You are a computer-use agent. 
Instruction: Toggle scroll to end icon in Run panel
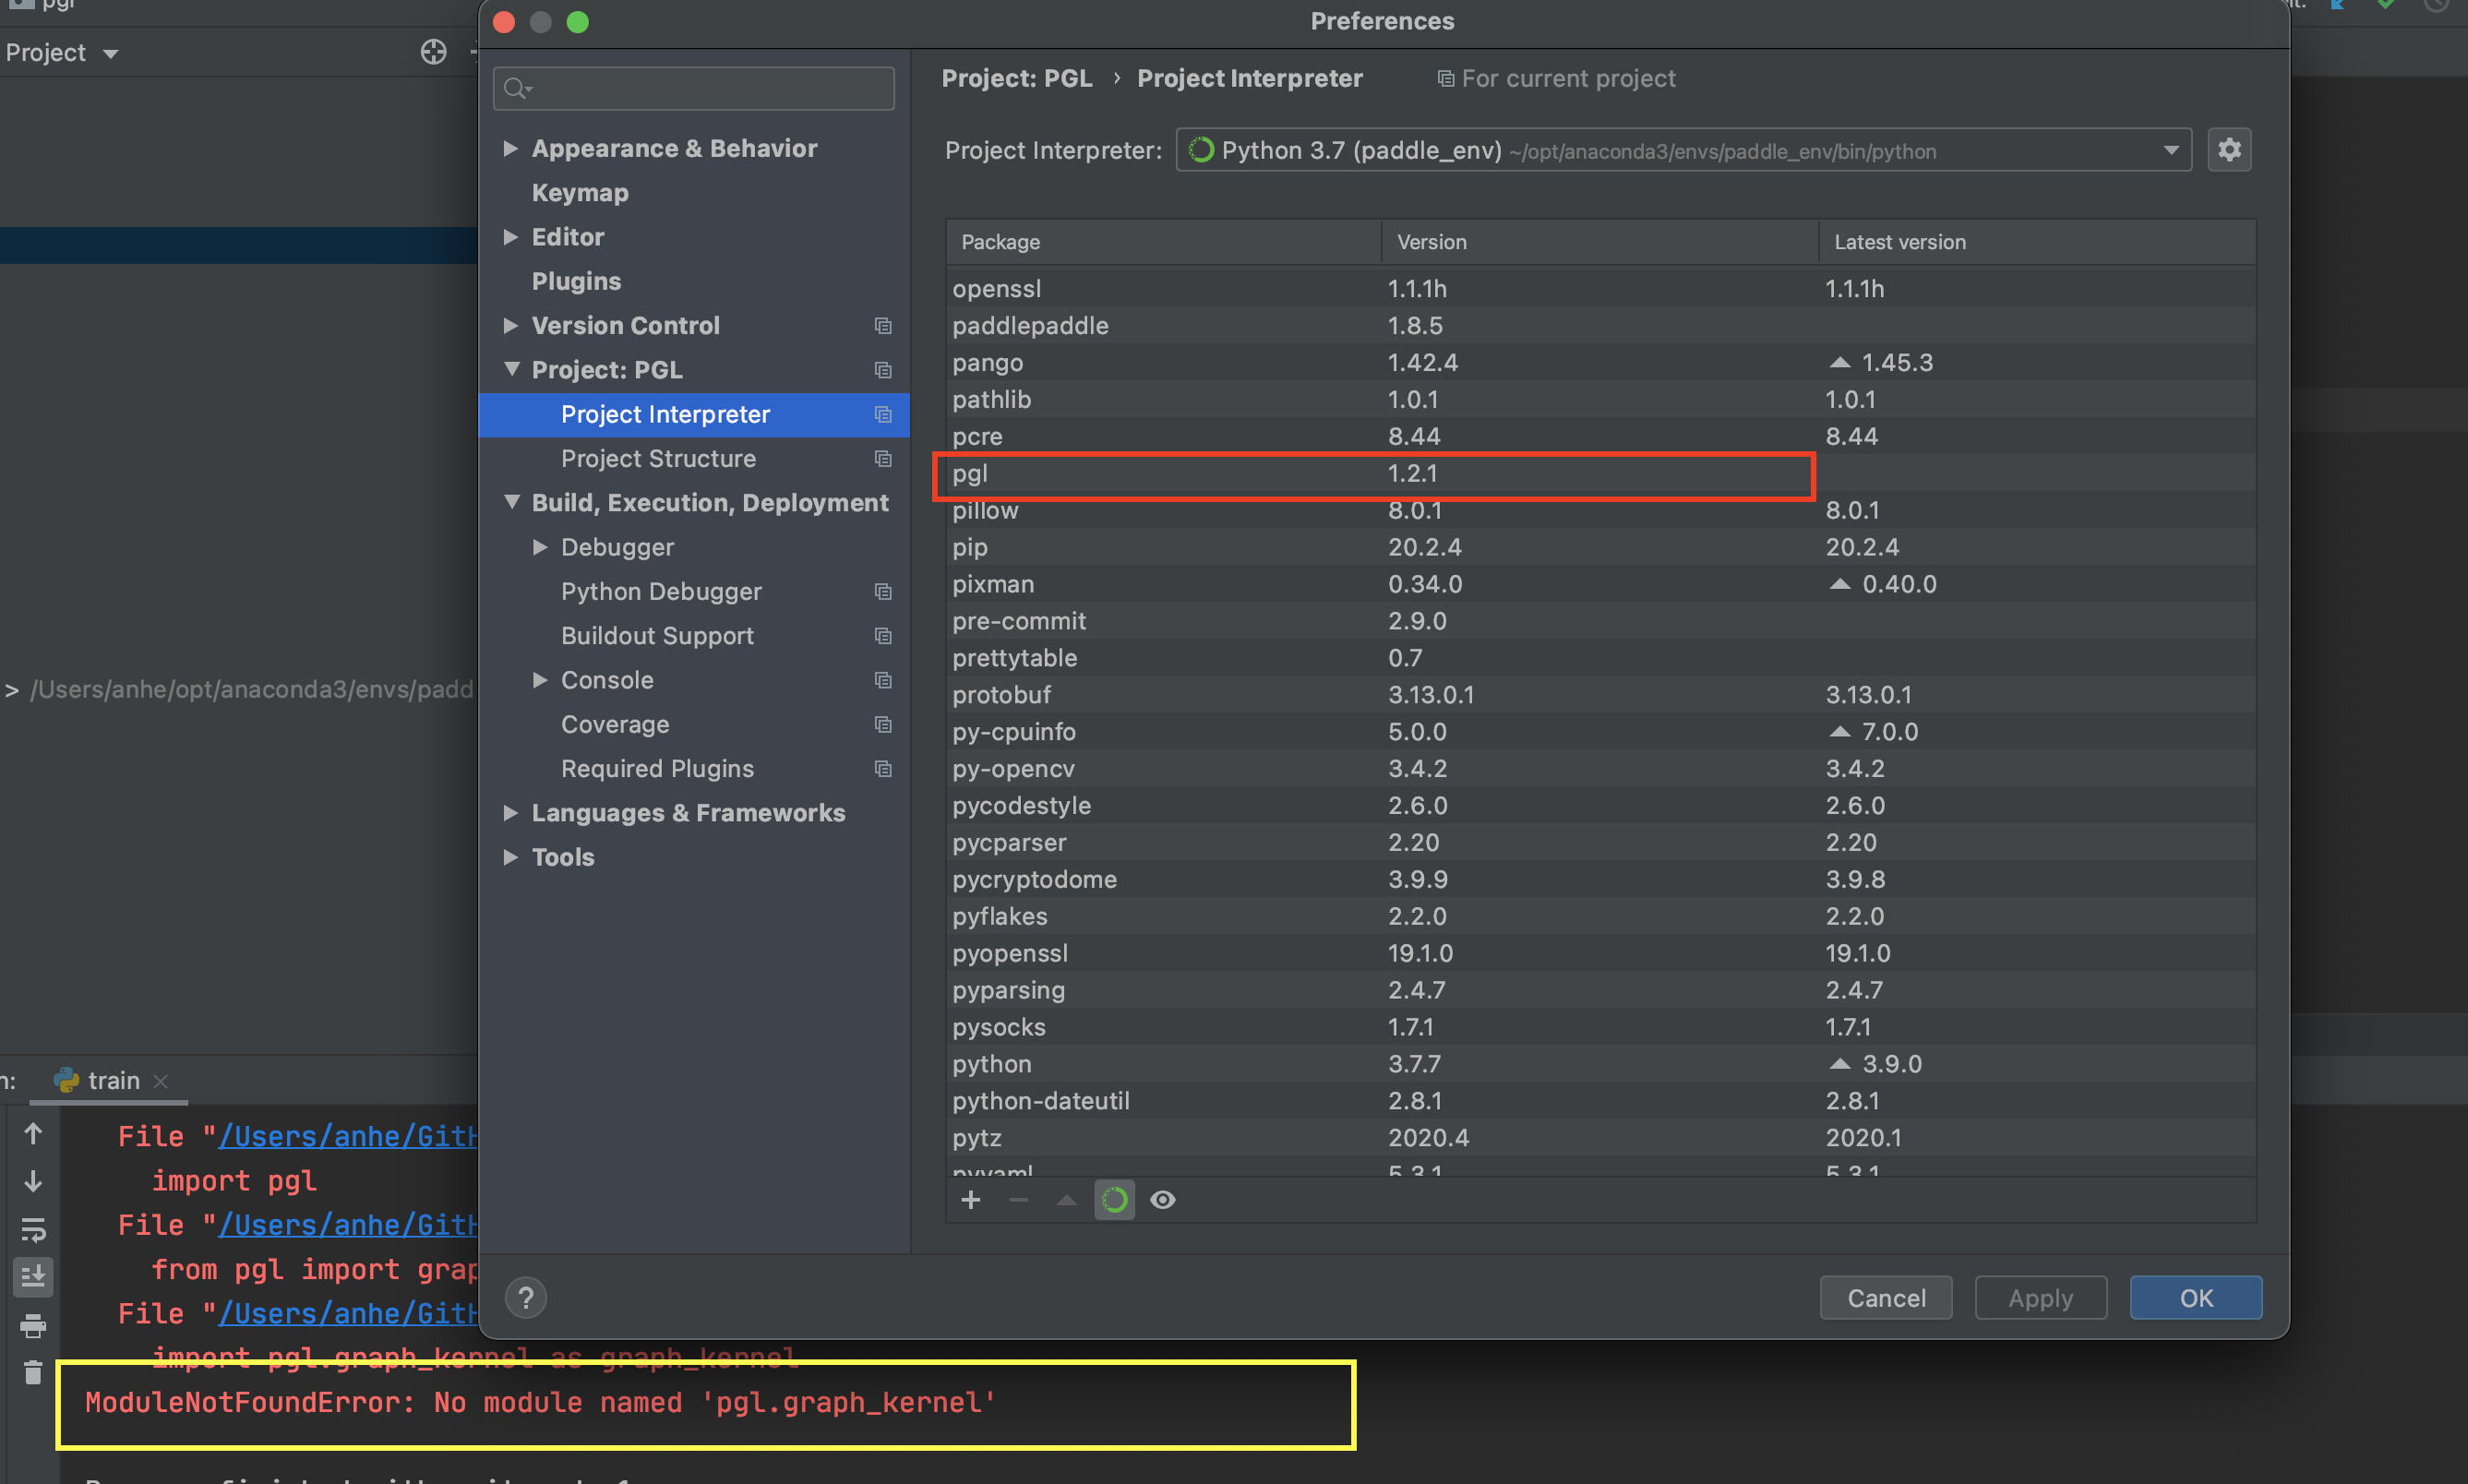(33, 1276)
